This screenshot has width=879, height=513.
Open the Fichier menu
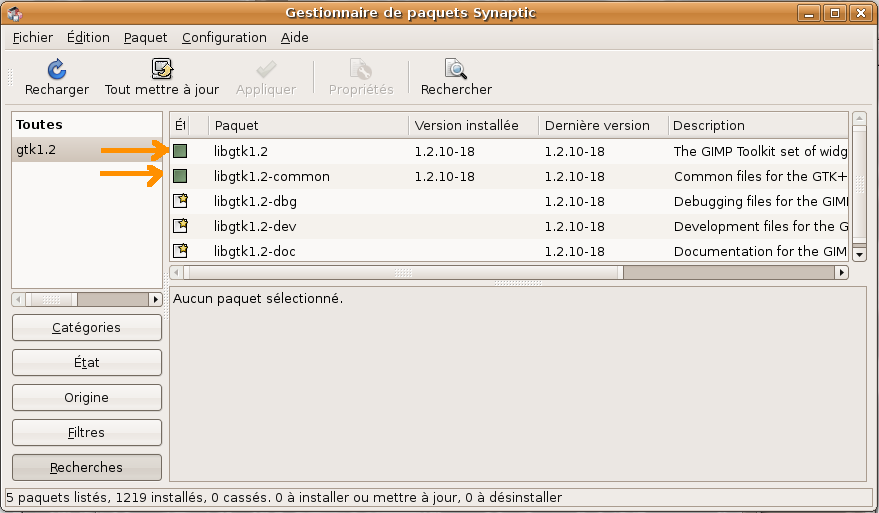33,37
